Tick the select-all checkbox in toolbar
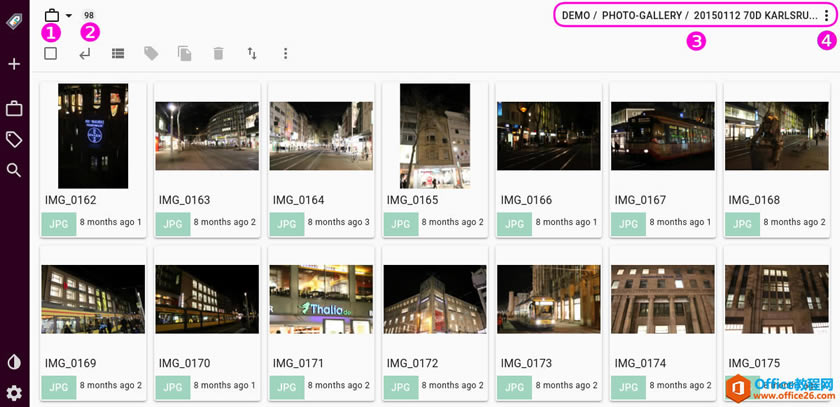Screen dimensions: 840x407 pyautogui.click(x=51, y=54)
